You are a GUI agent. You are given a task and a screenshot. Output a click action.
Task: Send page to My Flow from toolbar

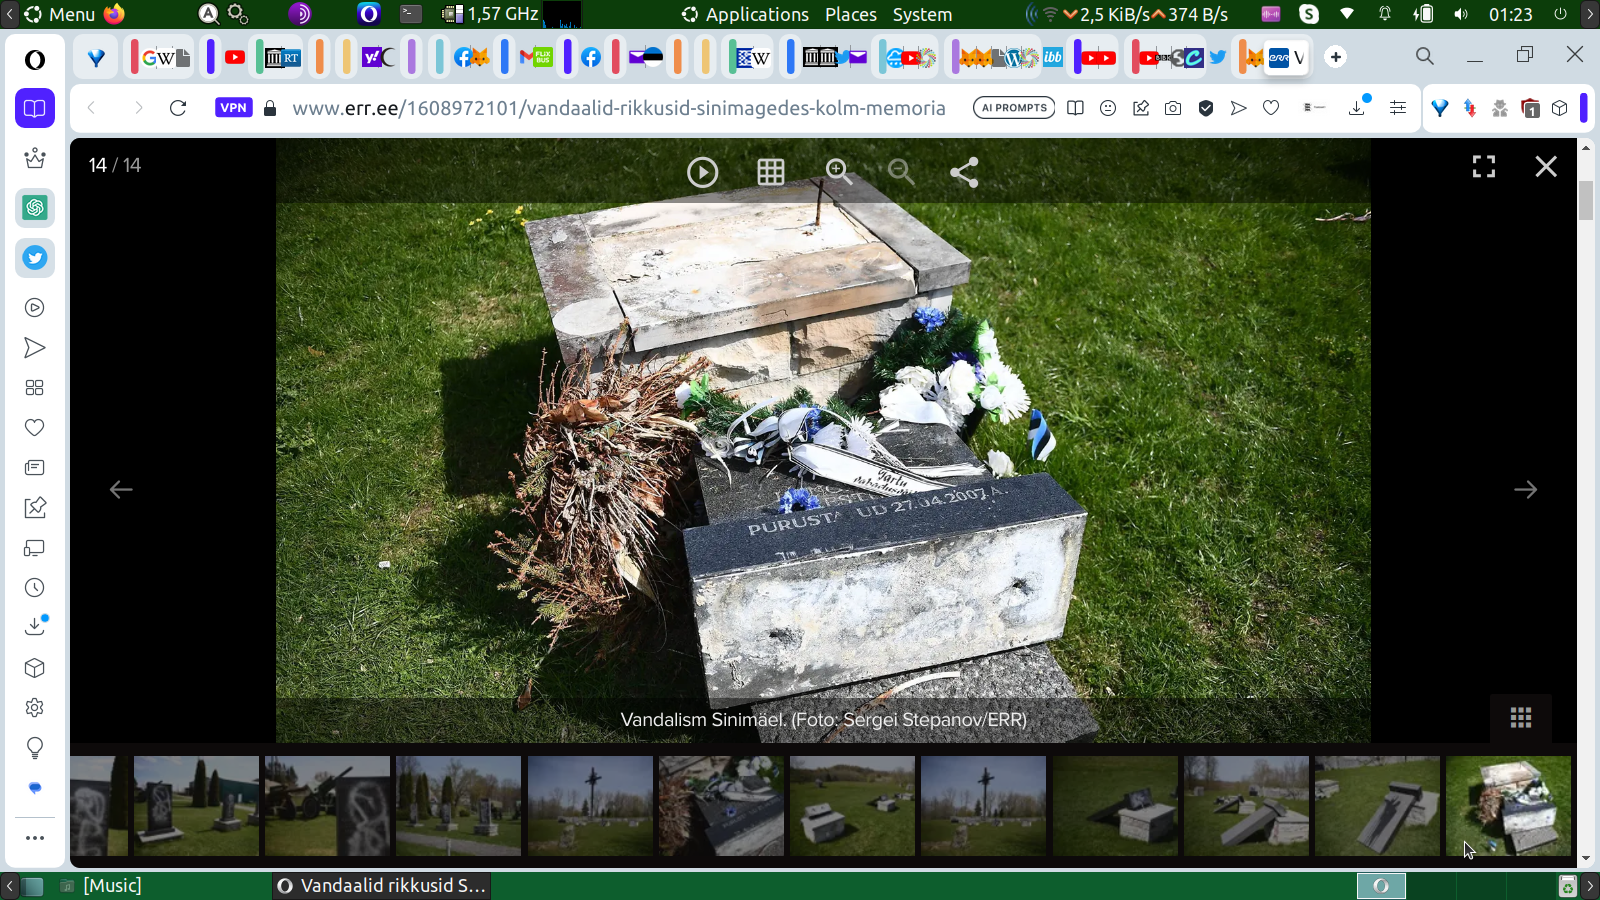[x=1238, y=108]
